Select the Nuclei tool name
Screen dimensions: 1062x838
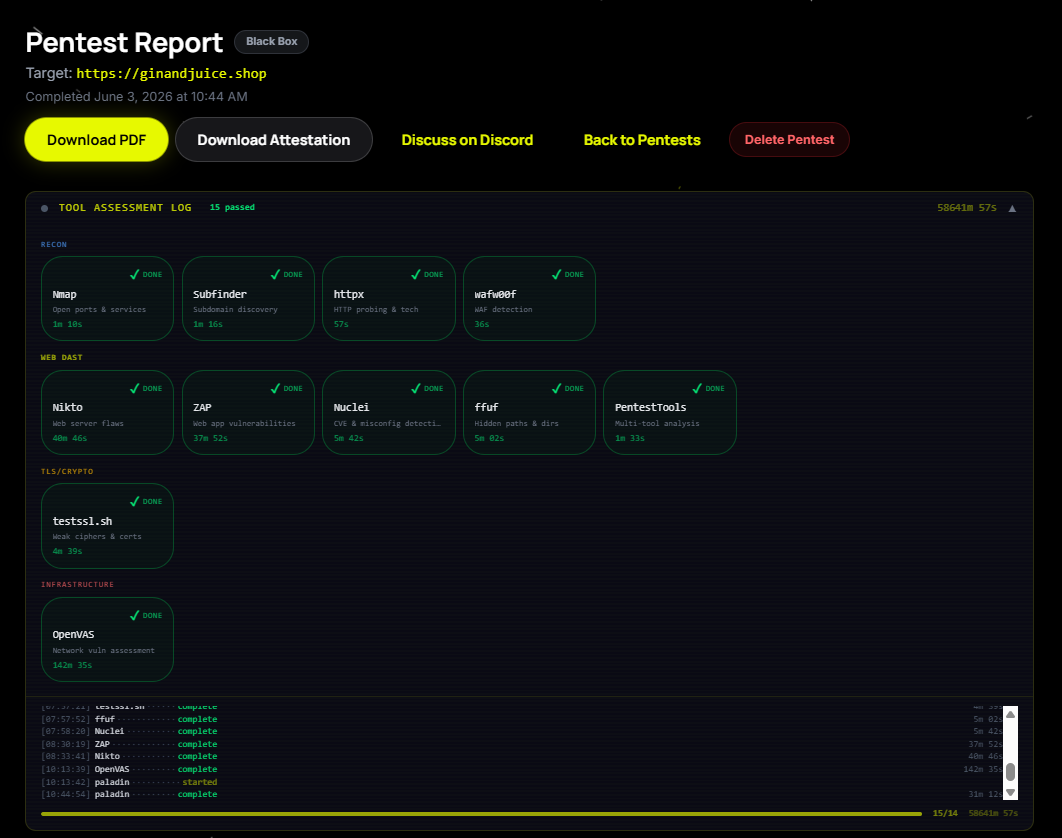(352, 407)
